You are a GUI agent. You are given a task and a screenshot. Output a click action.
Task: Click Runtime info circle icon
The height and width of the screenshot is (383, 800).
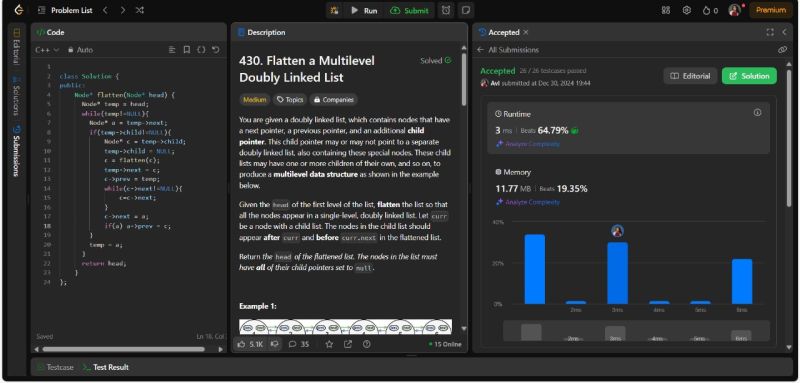(x=758, y=113)
